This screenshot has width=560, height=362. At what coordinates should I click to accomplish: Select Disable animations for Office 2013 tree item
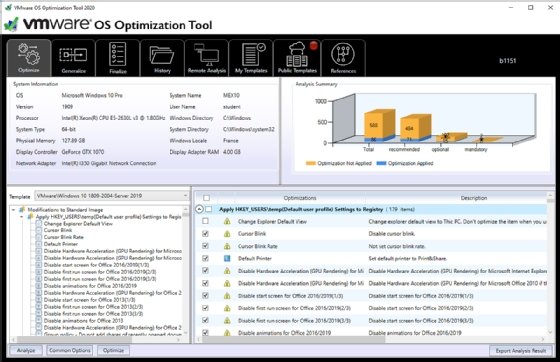point(84,321)
